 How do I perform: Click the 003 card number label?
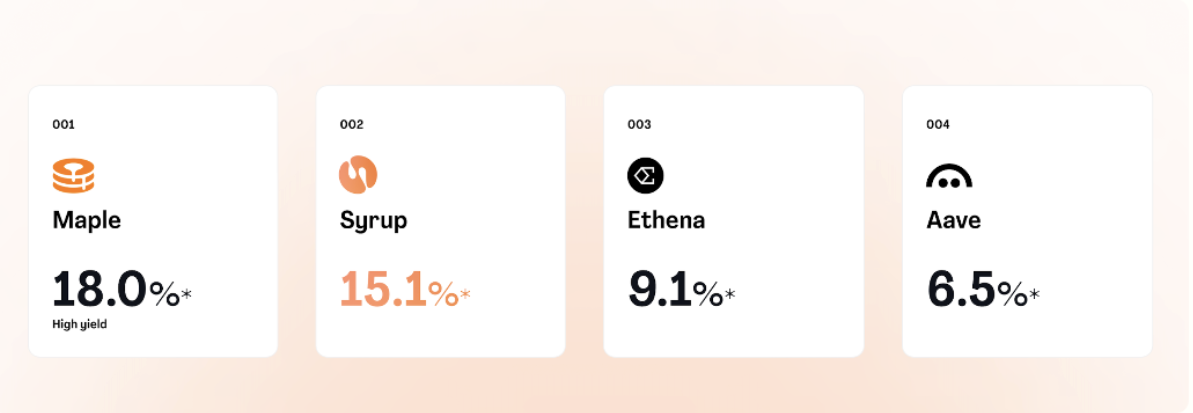pyautogui.click(x=639, y=125)
